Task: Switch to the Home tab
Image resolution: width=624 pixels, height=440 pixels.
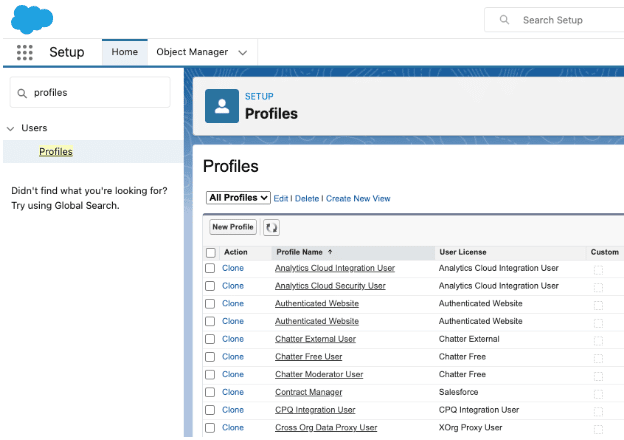Action: [x=125, y=52]
